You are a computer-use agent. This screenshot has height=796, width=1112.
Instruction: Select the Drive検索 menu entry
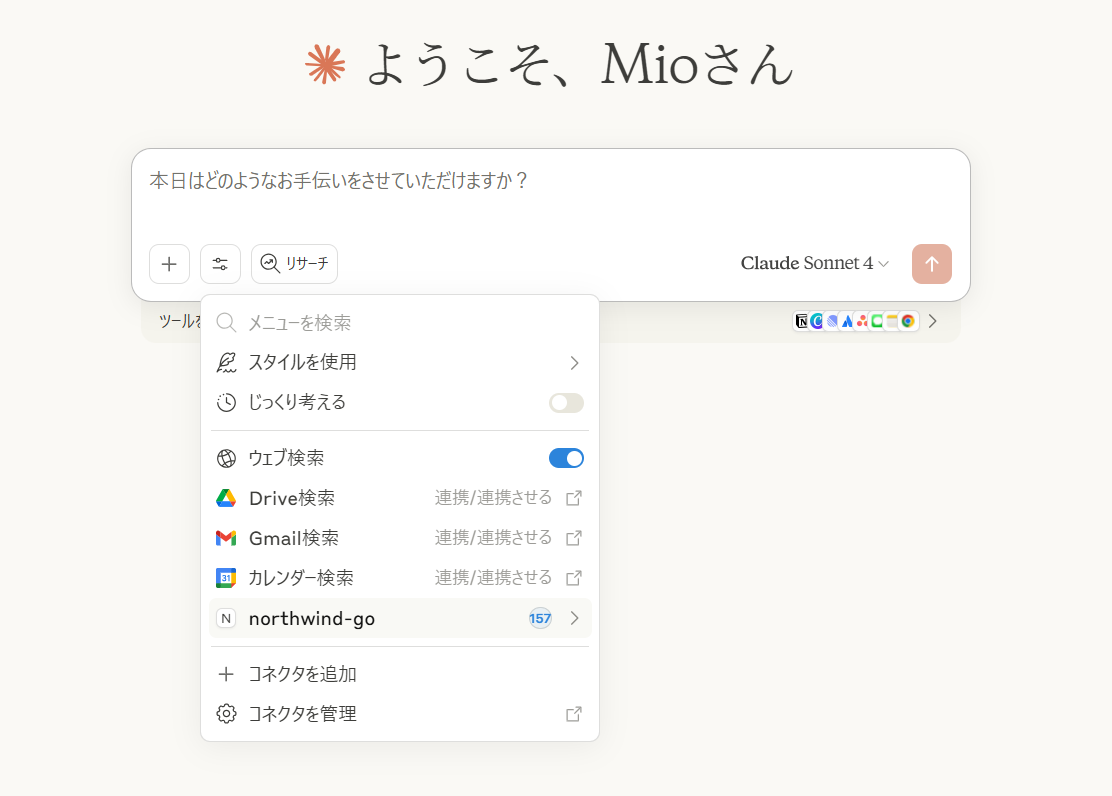[400, 498]
